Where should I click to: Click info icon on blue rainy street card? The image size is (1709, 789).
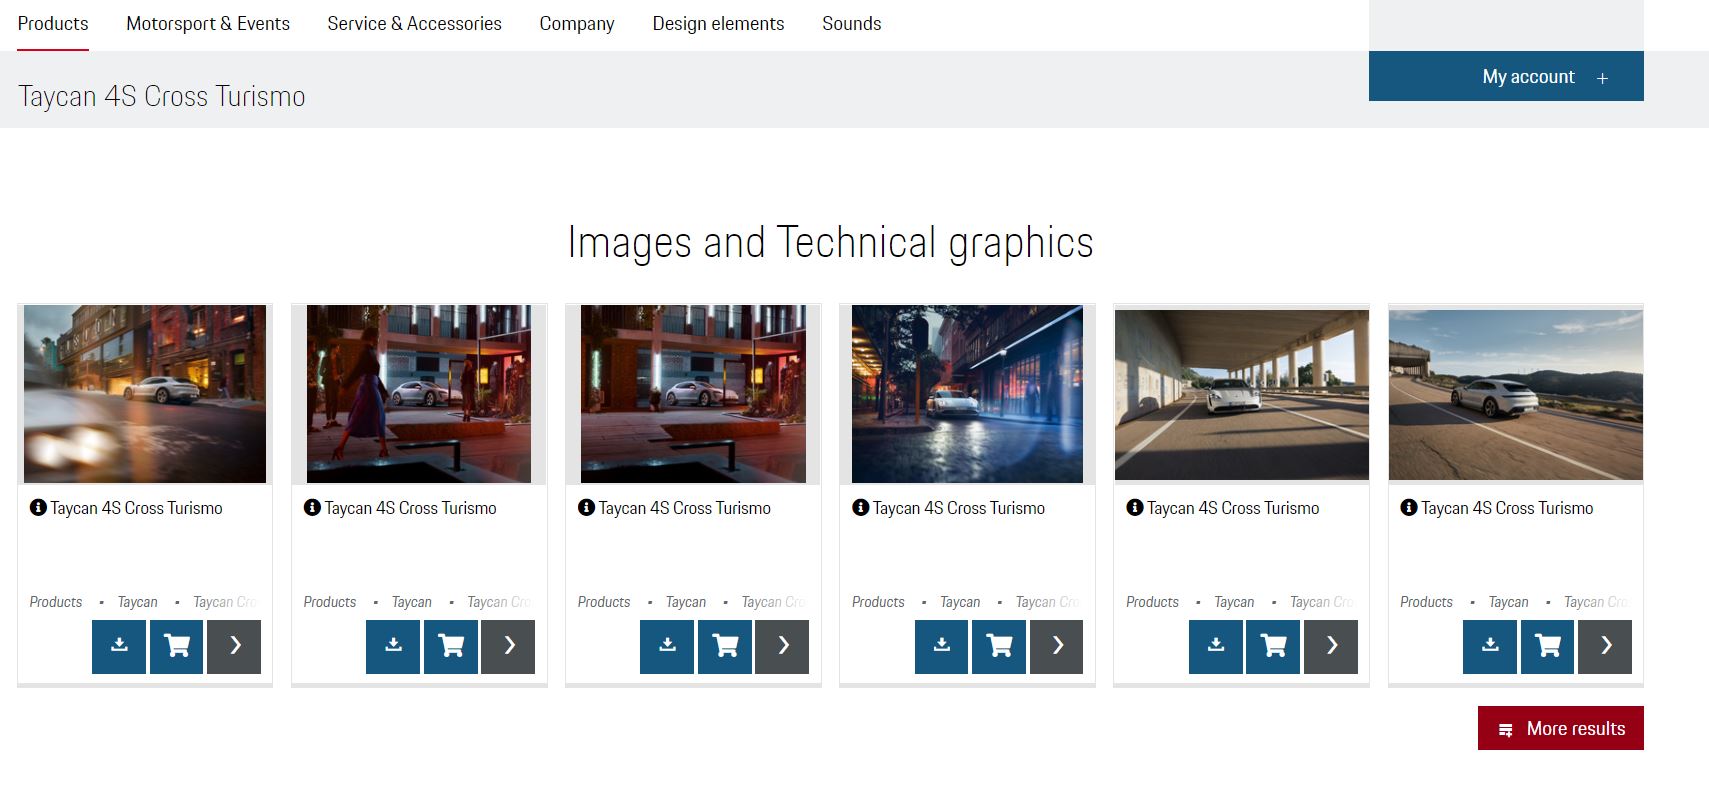pyautogui.click(x=860, y=507)
